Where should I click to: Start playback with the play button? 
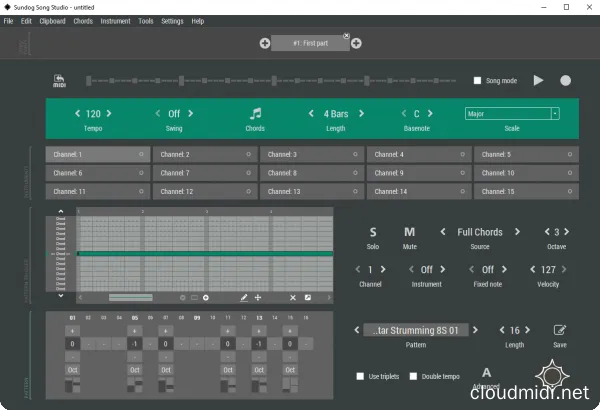pos(538,80)
